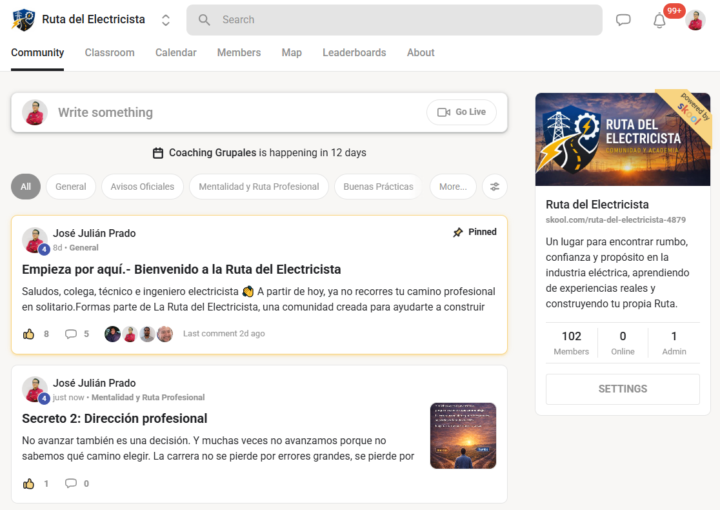Click the Write something post box

click(x=259, y=112)
